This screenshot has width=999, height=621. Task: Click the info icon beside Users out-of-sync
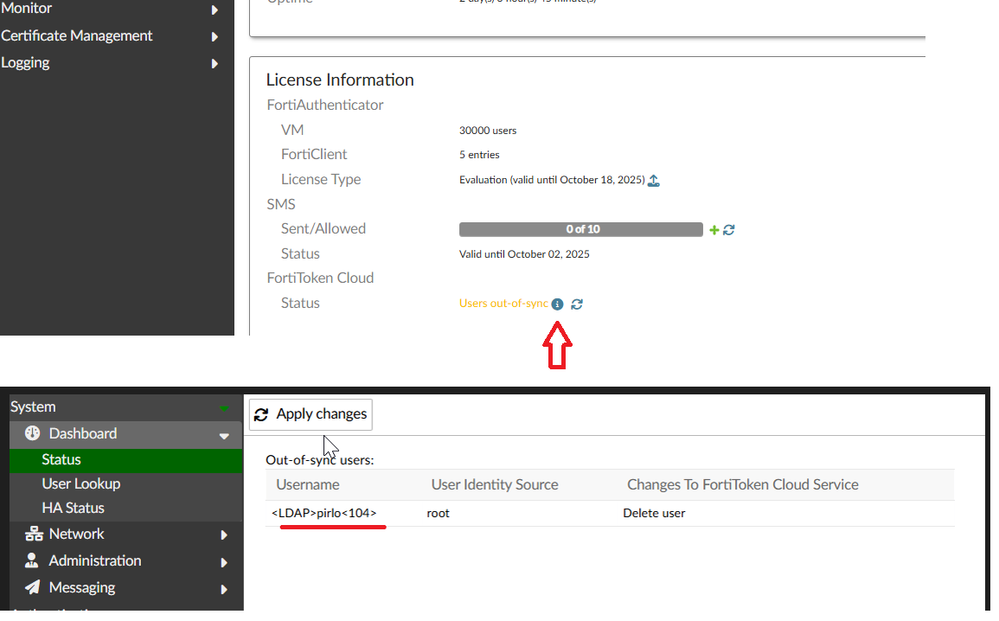coord(557,304)
